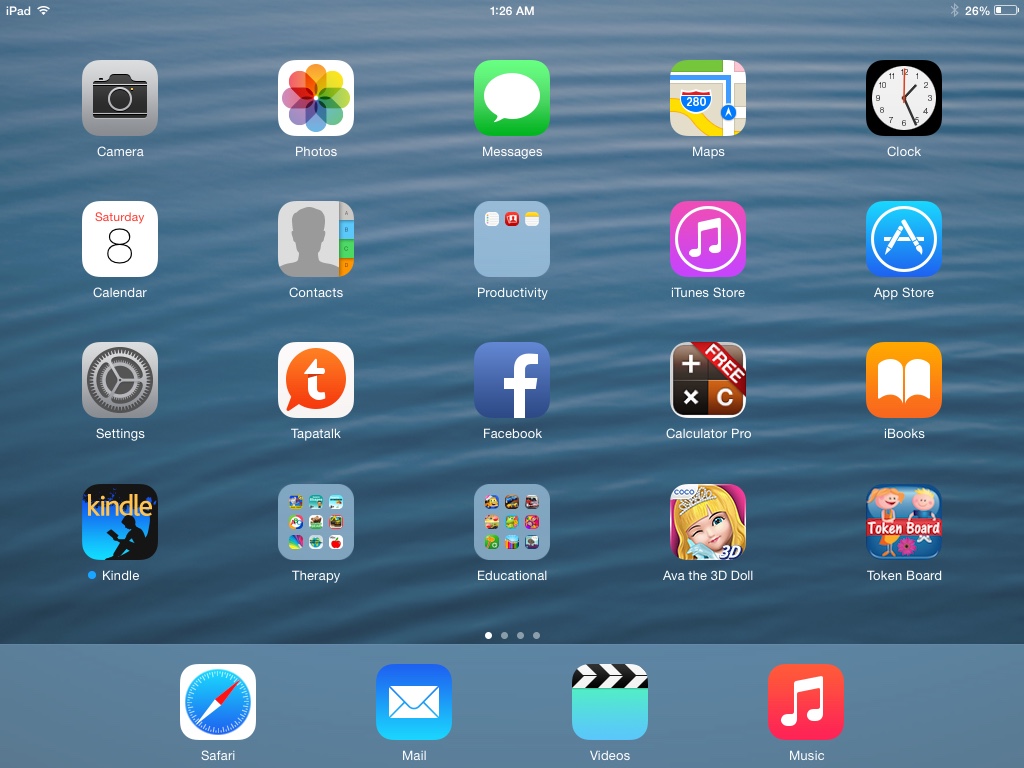1024x768 pixels.
Task: Launch the Kindle app
Action: (x=120, y=522)
